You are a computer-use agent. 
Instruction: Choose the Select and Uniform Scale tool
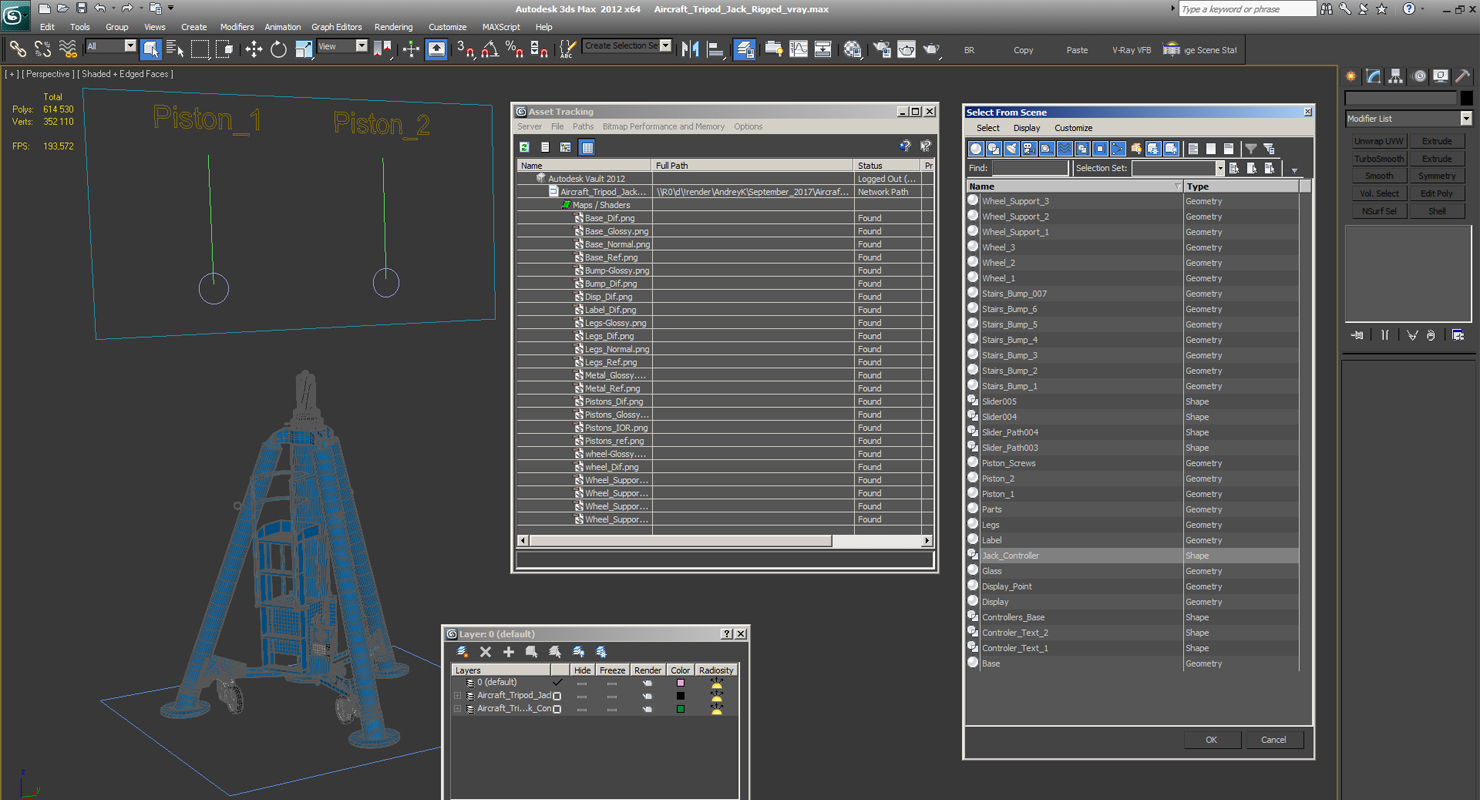coord(304,49)
